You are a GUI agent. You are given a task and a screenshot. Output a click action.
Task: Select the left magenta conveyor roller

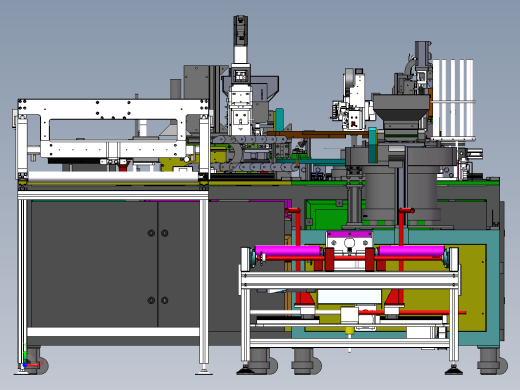coord(288,251)
